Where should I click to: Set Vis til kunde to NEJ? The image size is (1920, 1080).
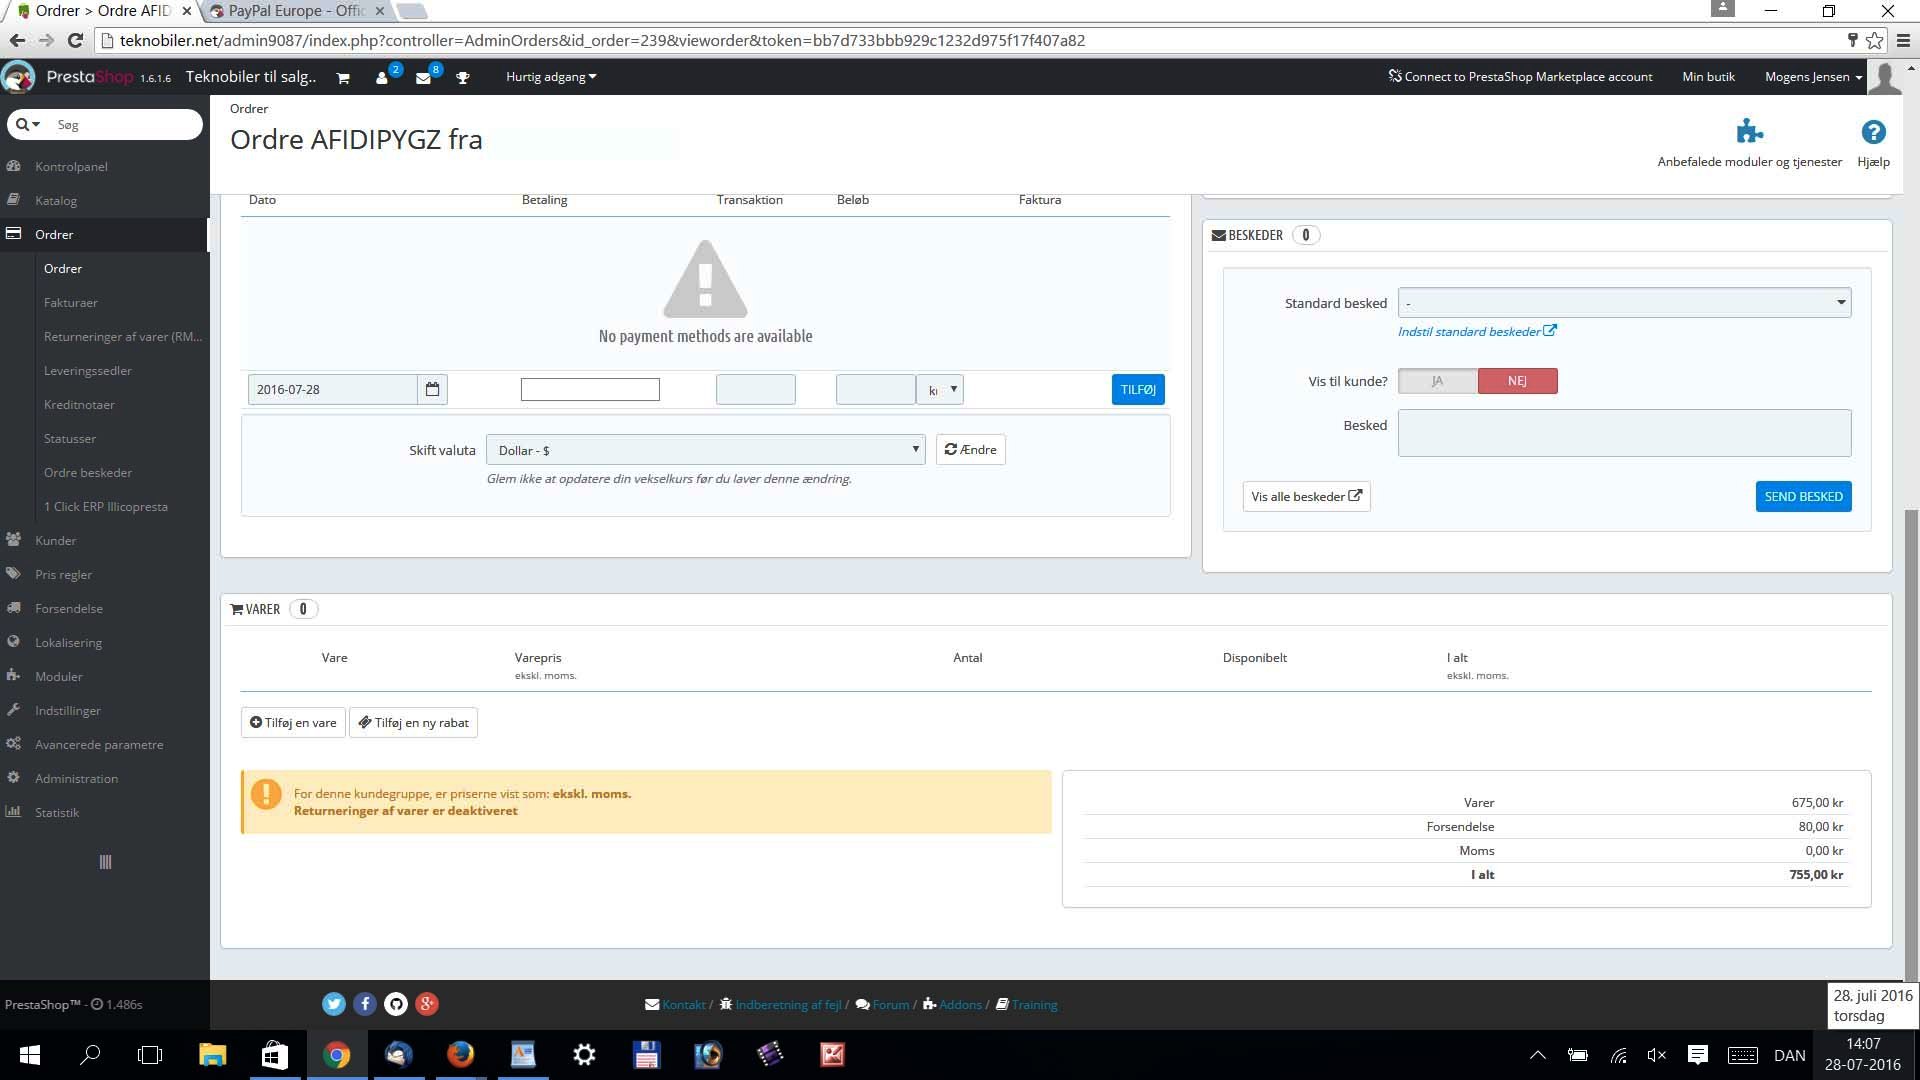point(1517,381)
